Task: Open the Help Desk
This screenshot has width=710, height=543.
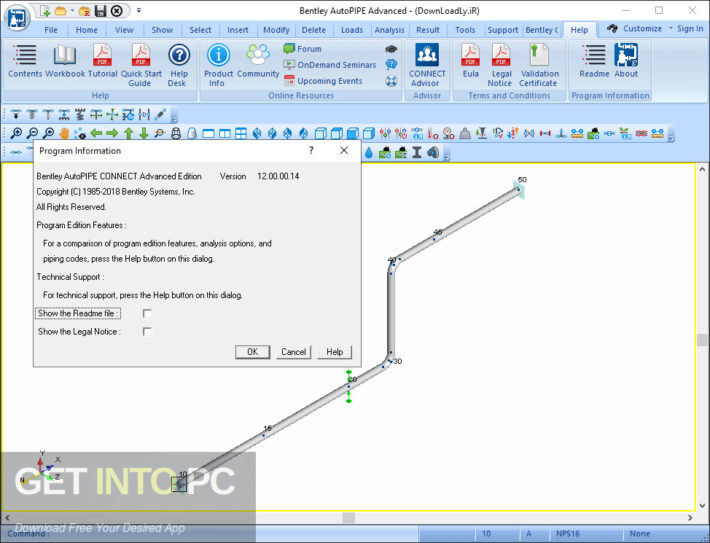Action: (x=179, y=66)
